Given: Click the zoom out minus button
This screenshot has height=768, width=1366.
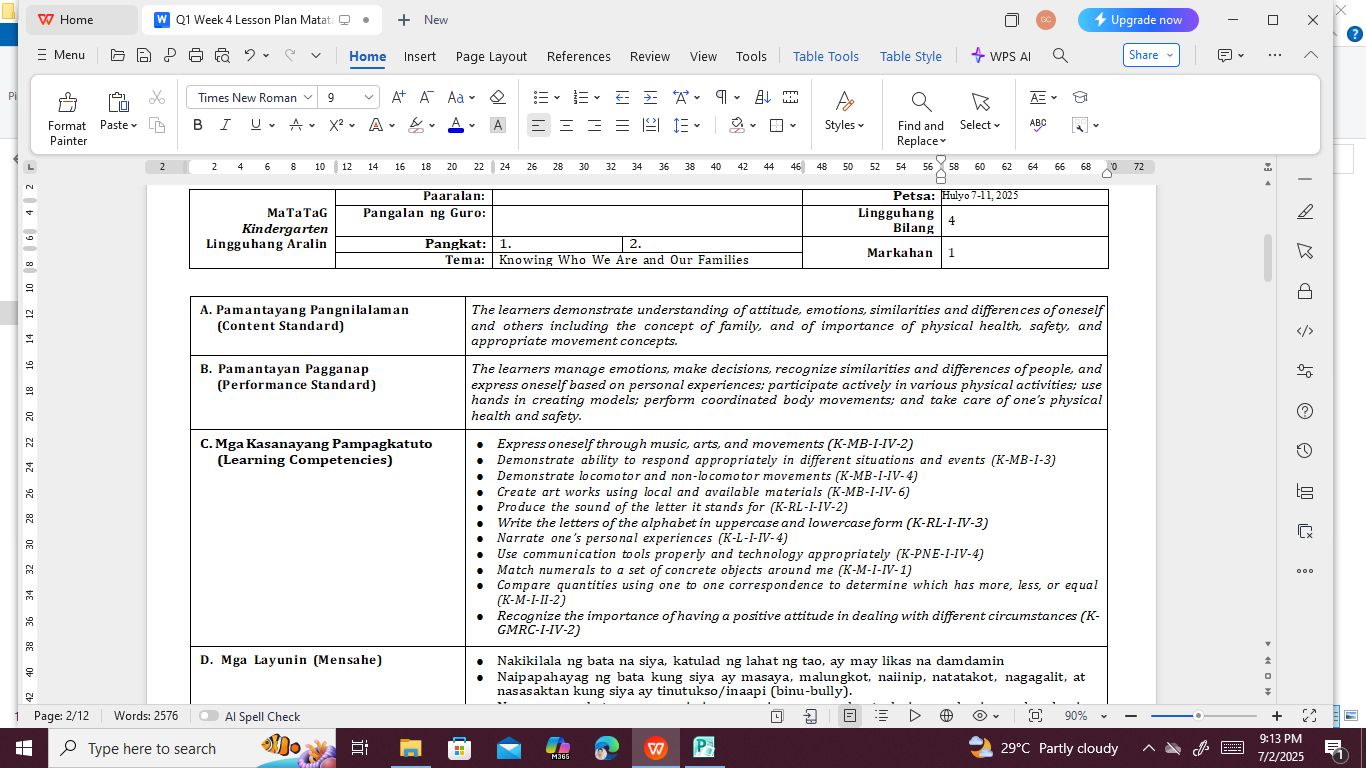Looking at the screenshot, I should coord(1131,716).
